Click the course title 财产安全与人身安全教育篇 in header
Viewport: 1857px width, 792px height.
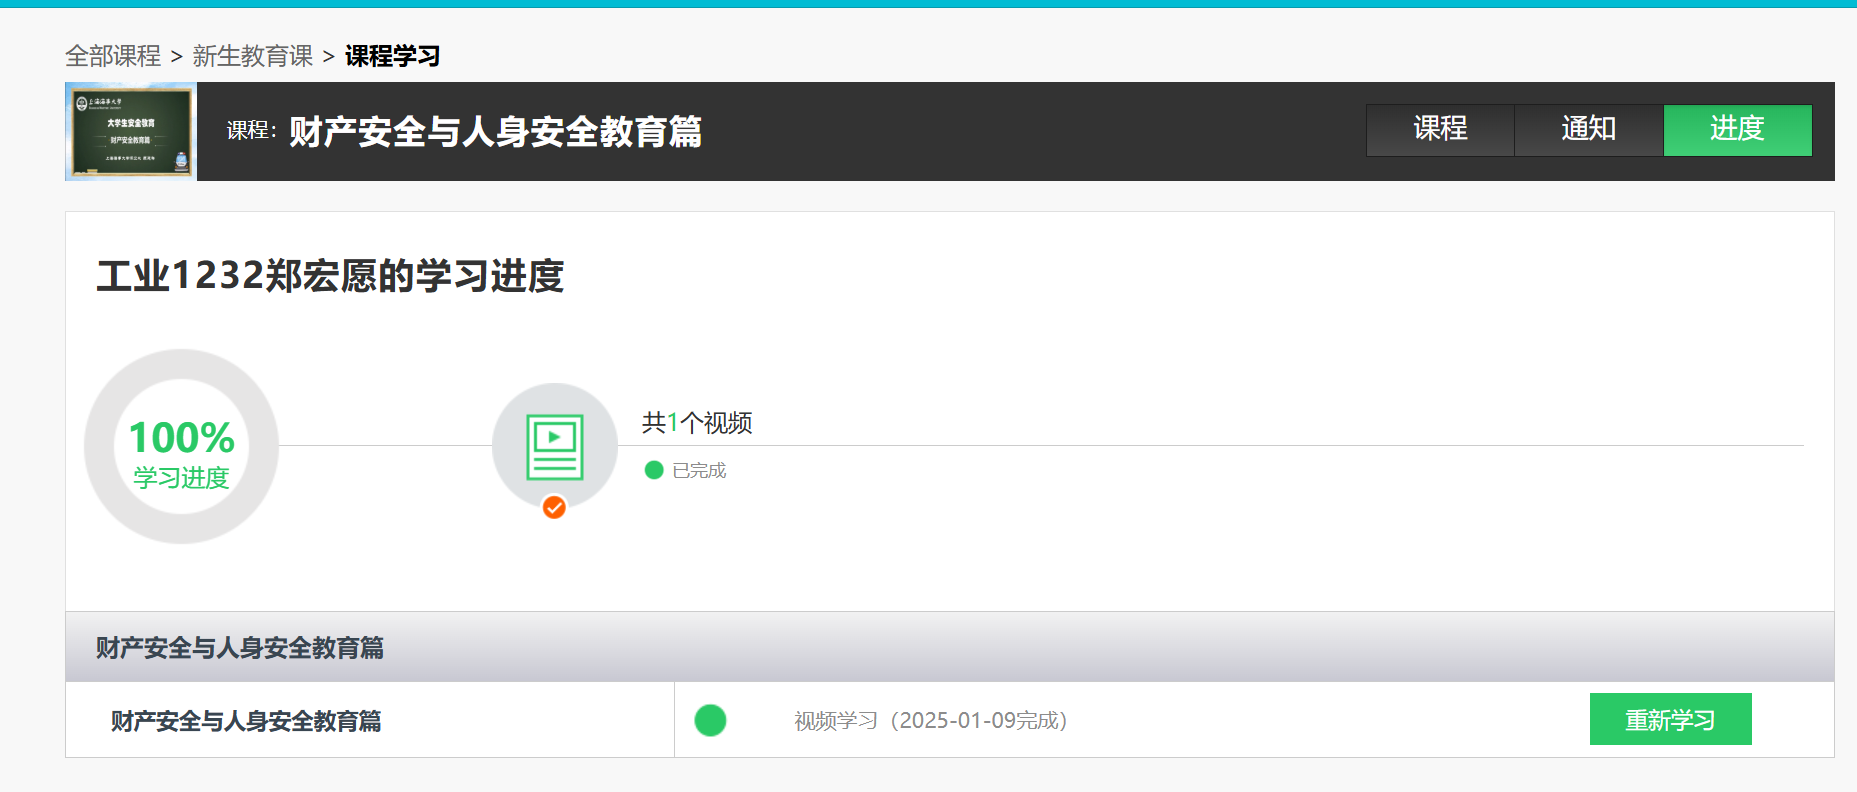click(496, 132)
